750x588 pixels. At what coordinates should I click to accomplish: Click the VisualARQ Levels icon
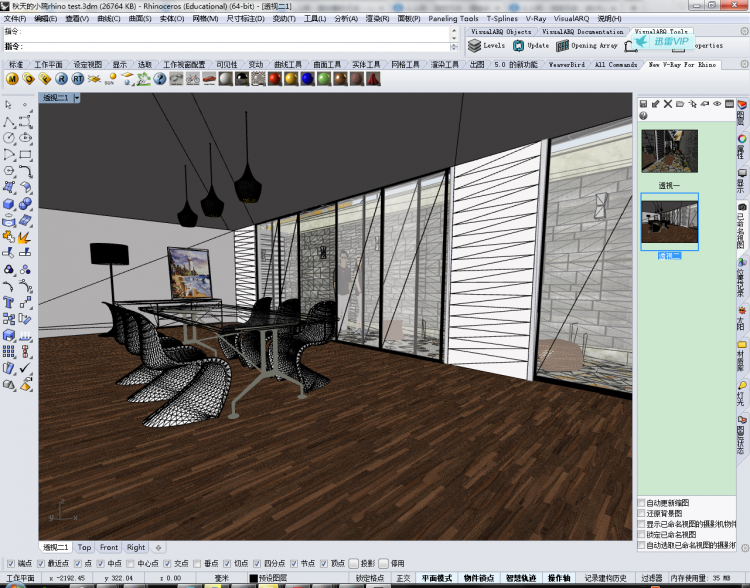click(486, 45)
